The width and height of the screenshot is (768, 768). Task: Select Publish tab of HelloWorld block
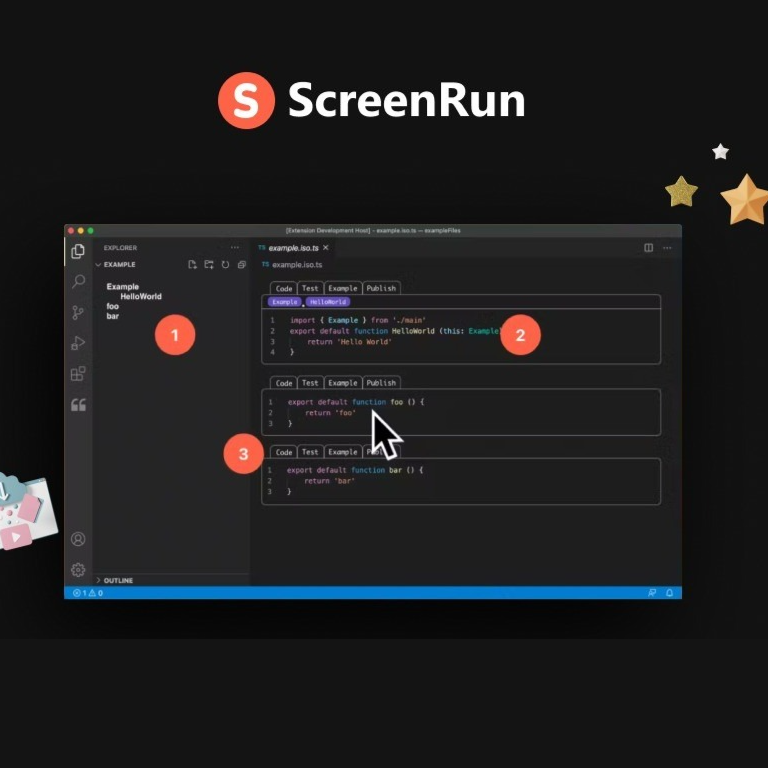[x=381, y=288]
